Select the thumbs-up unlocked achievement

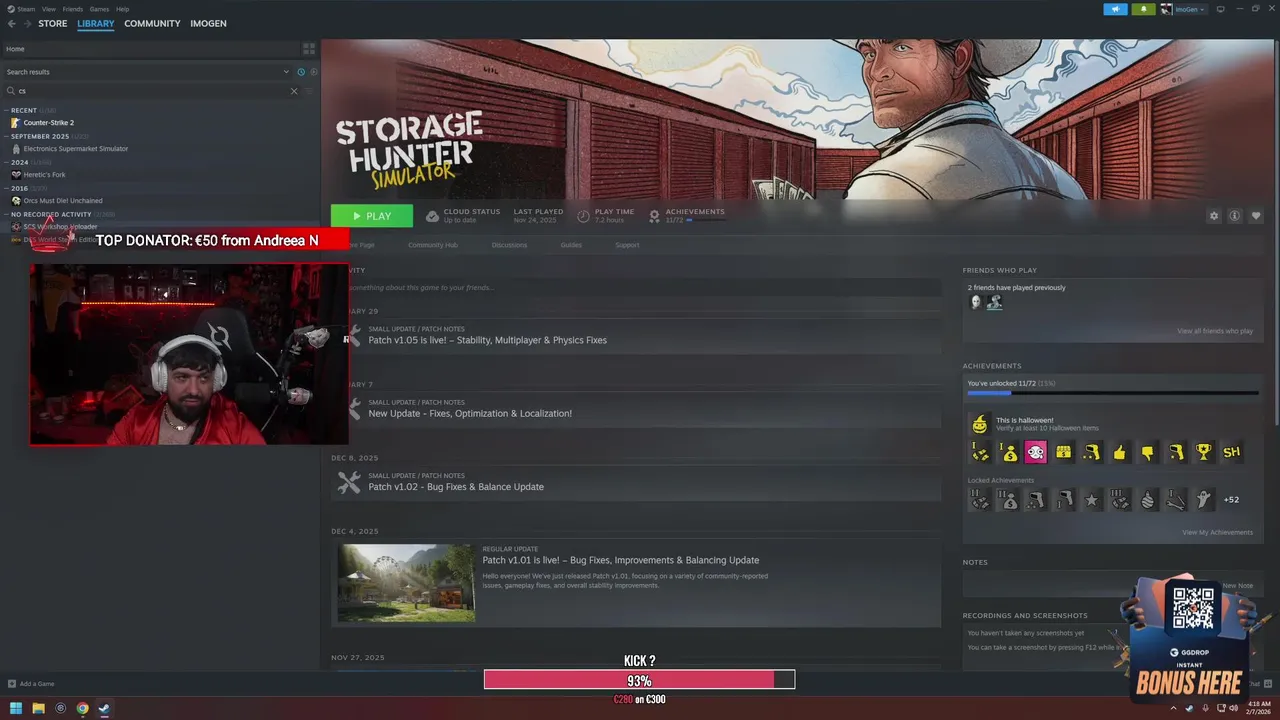tap(1119, 452)
